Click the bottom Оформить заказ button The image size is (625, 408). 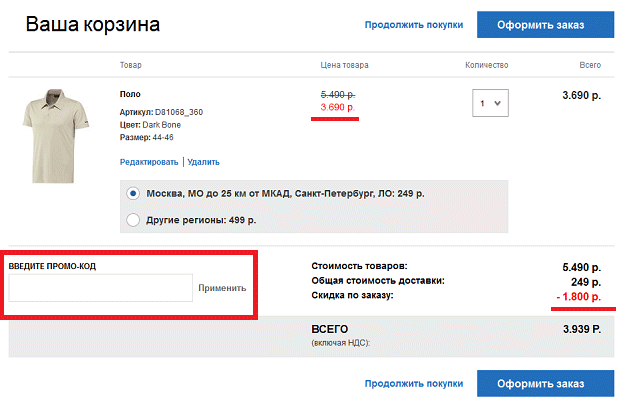tap(545, 383)
